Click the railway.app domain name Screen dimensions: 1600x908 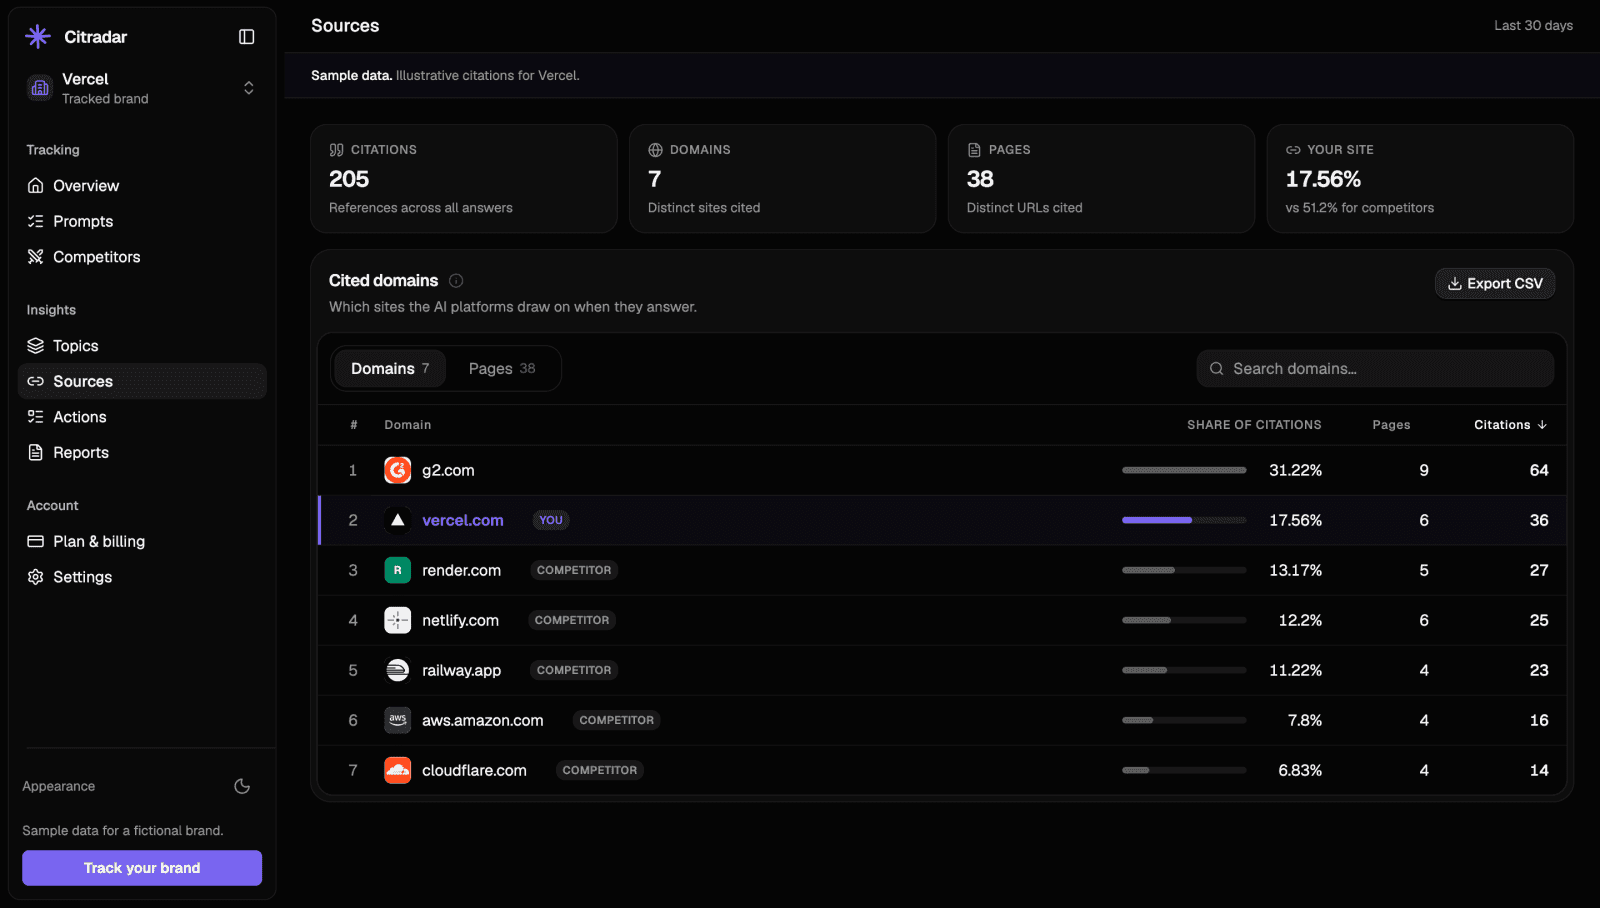coord(461,670)
